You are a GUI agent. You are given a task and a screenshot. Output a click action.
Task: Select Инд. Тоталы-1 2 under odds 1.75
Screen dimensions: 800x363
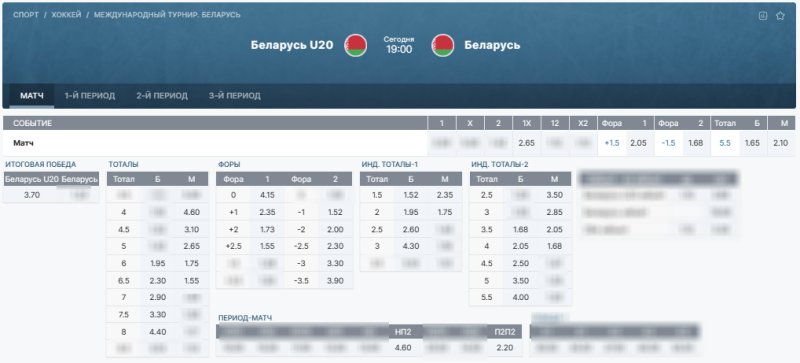pos(444,212)
